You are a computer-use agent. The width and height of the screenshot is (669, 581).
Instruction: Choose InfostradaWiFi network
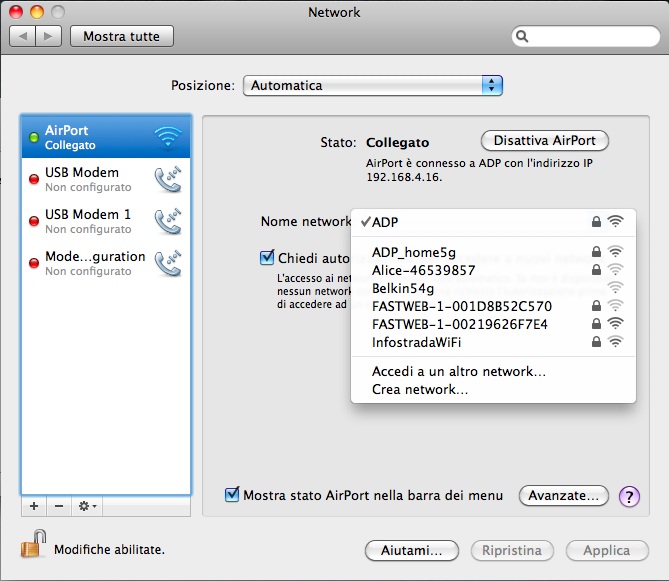(493, 342)
